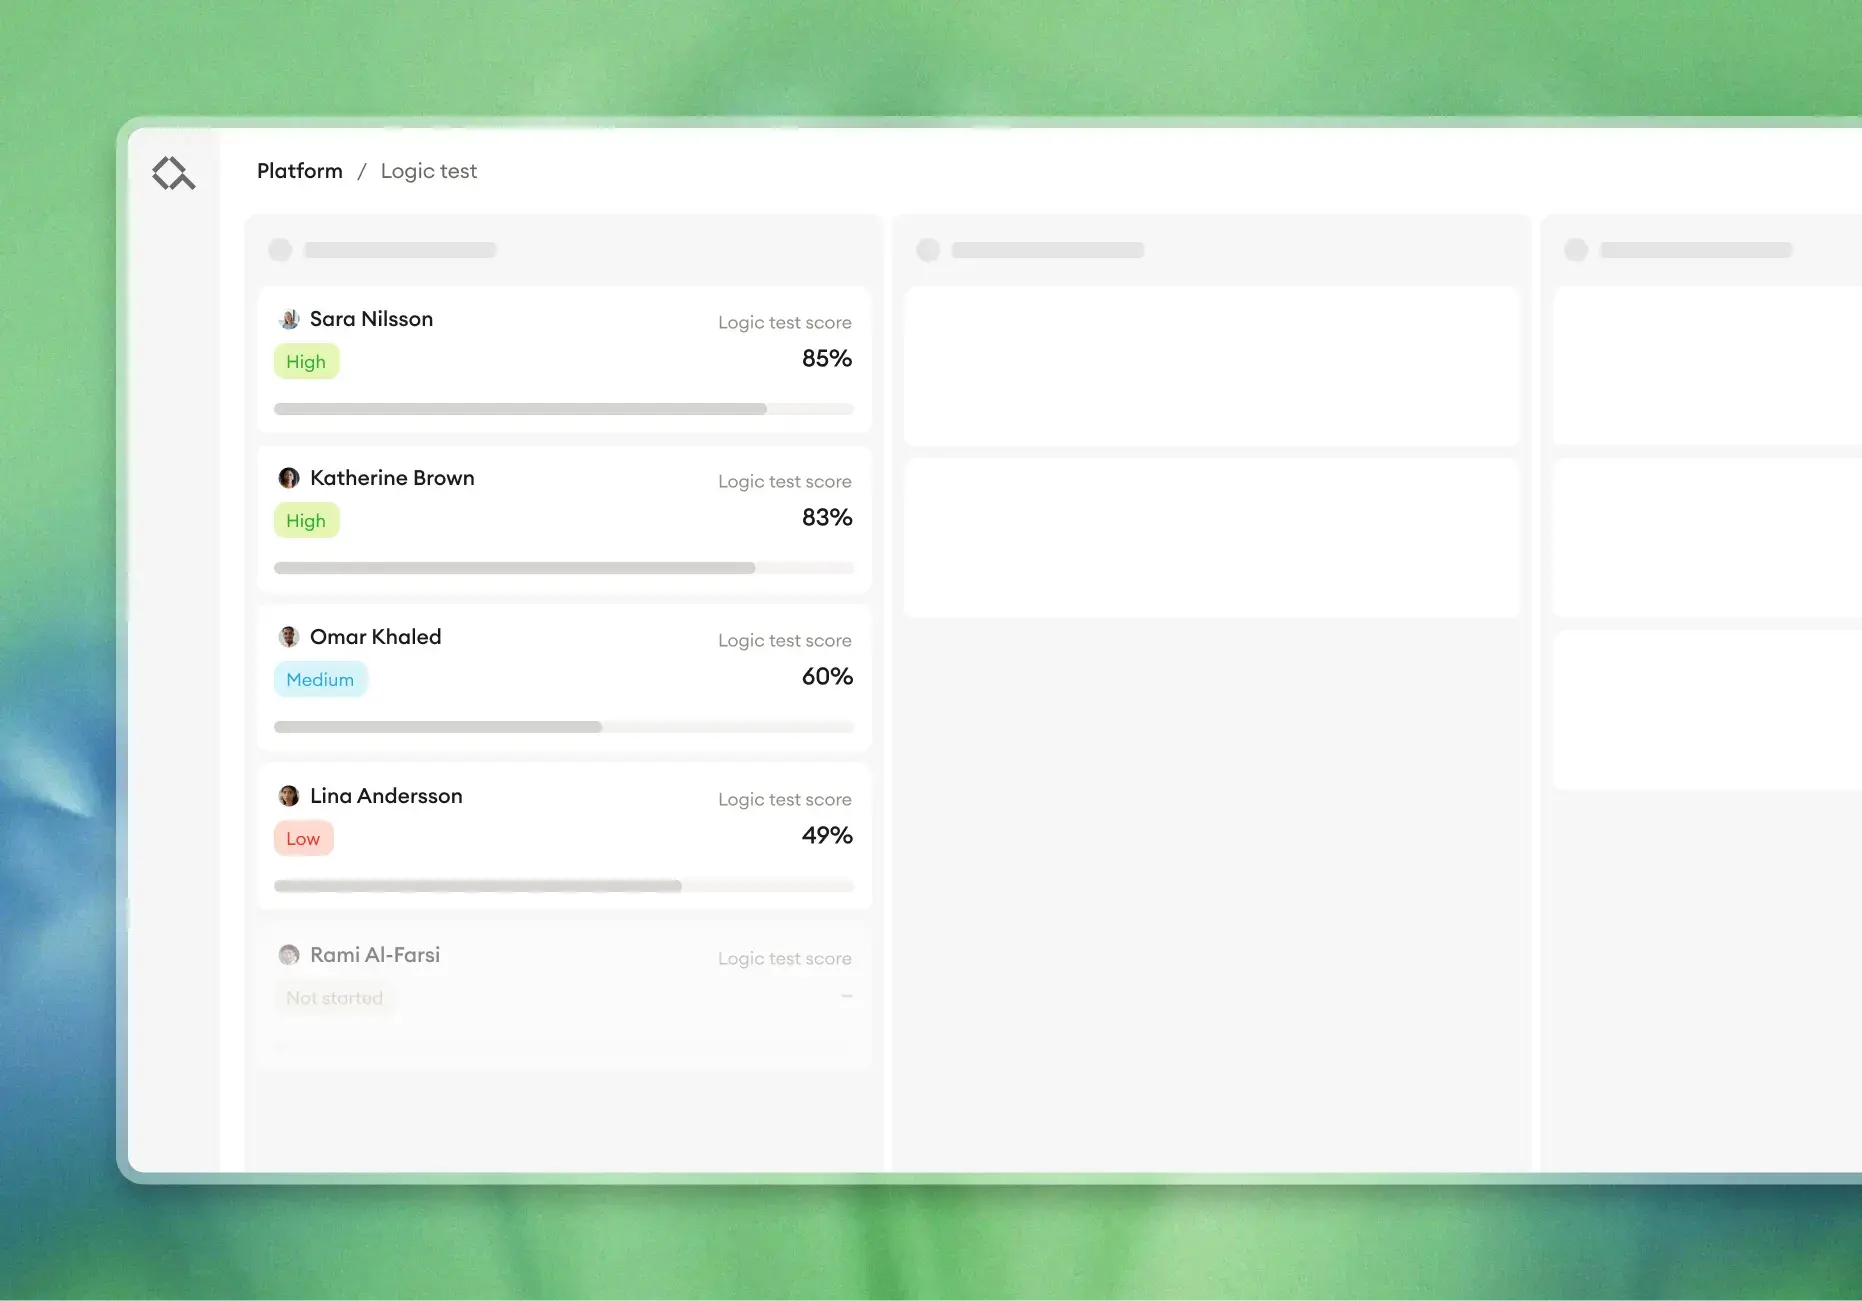Click Lina Andersson's avatar picture
This screenshot has height=1301, width=1862.
click(289, 796)
